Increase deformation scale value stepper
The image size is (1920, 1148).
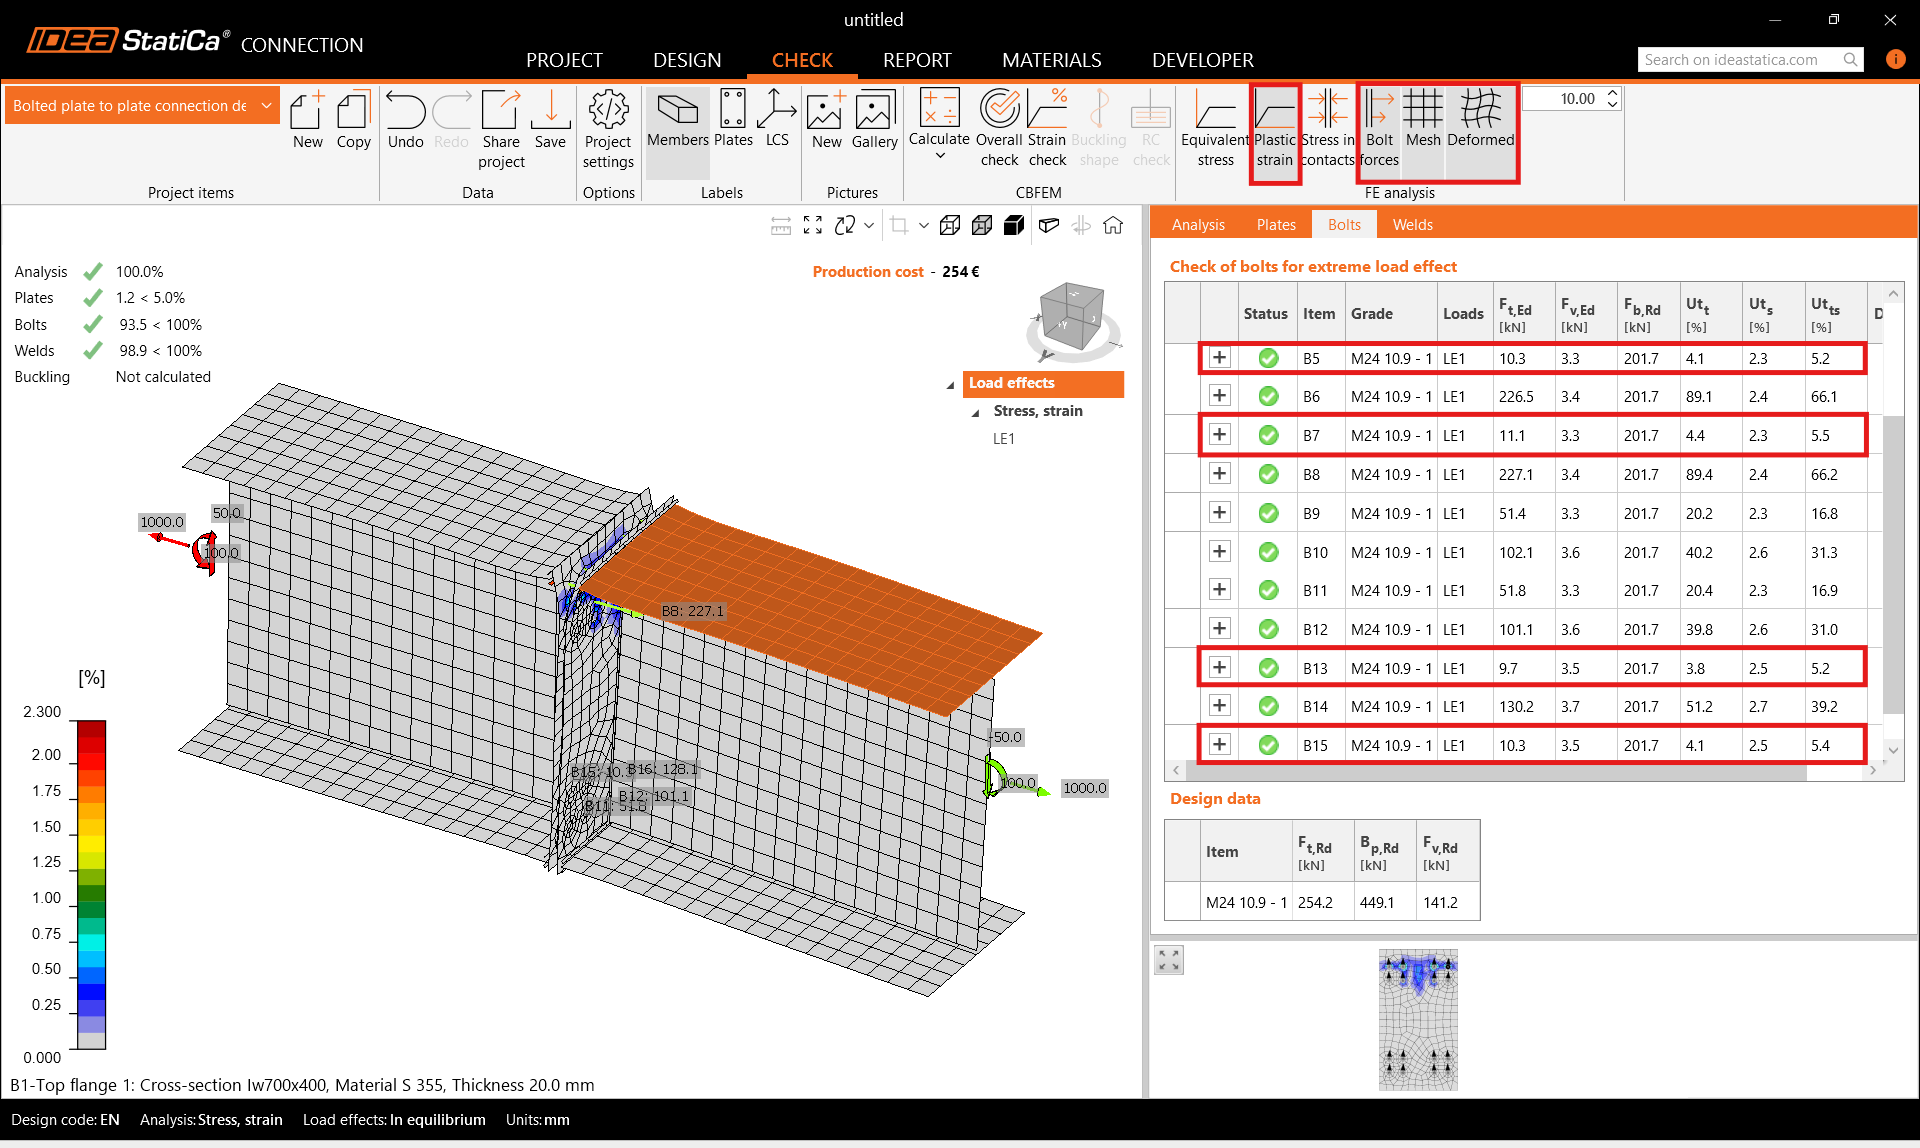[1612, 93]
